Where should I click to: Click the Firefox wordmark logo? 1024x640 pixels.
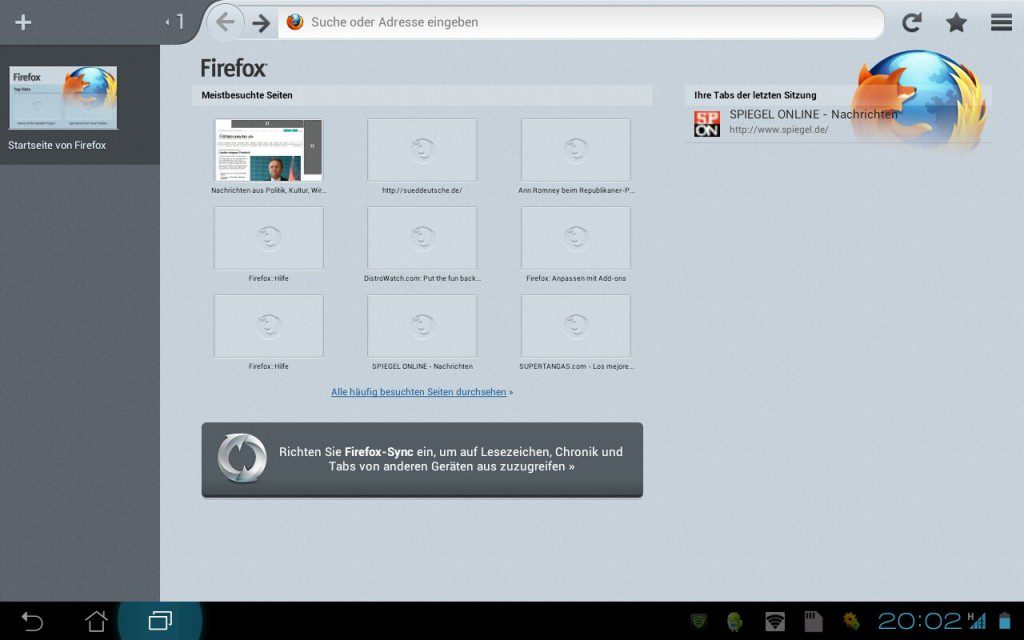[x=233, y=68]
